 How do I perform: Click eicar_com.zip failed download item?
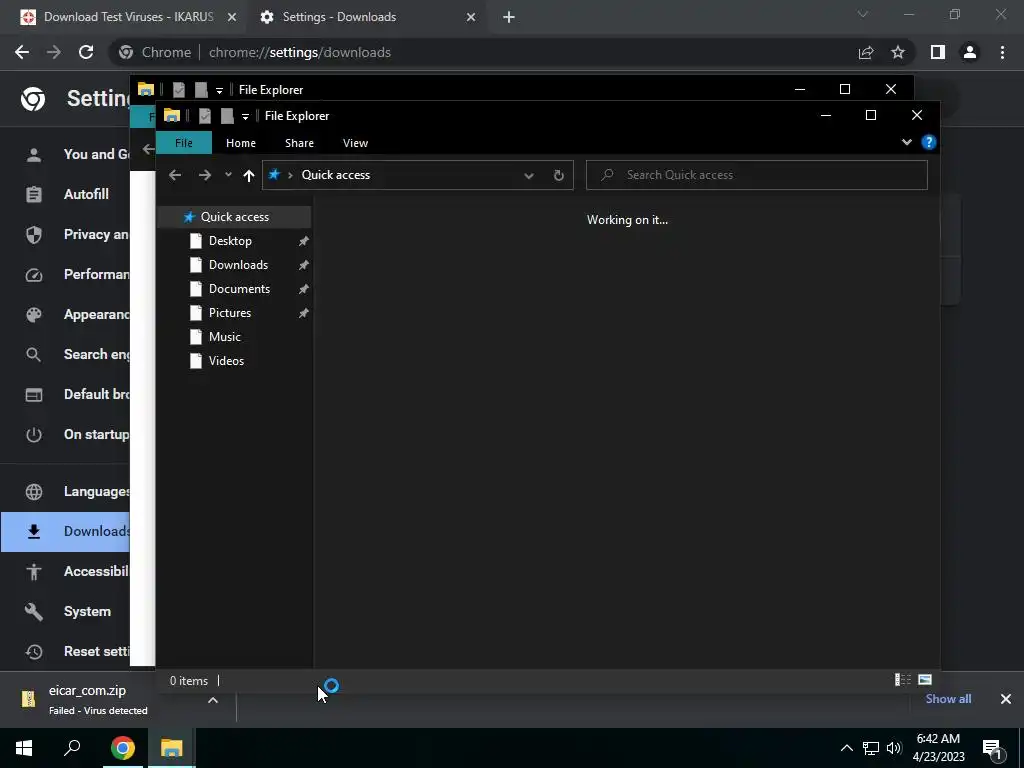[x=98, y=699]
